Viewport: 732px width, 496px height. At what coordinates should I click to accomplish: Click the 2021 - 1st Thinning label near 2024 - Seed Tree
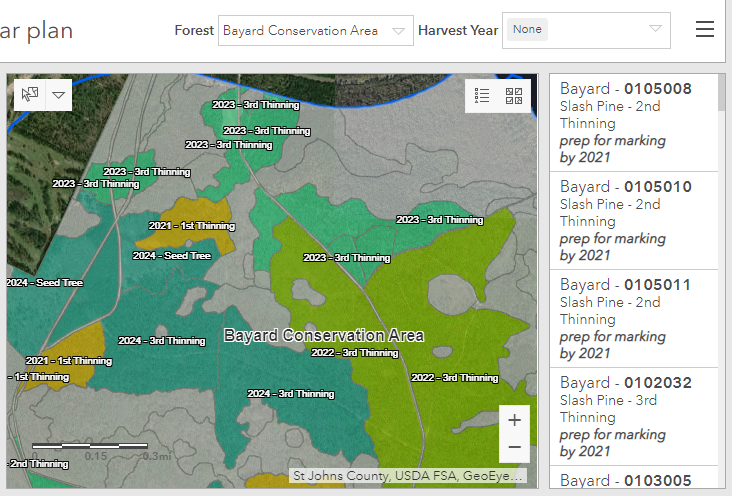(192, 226)
